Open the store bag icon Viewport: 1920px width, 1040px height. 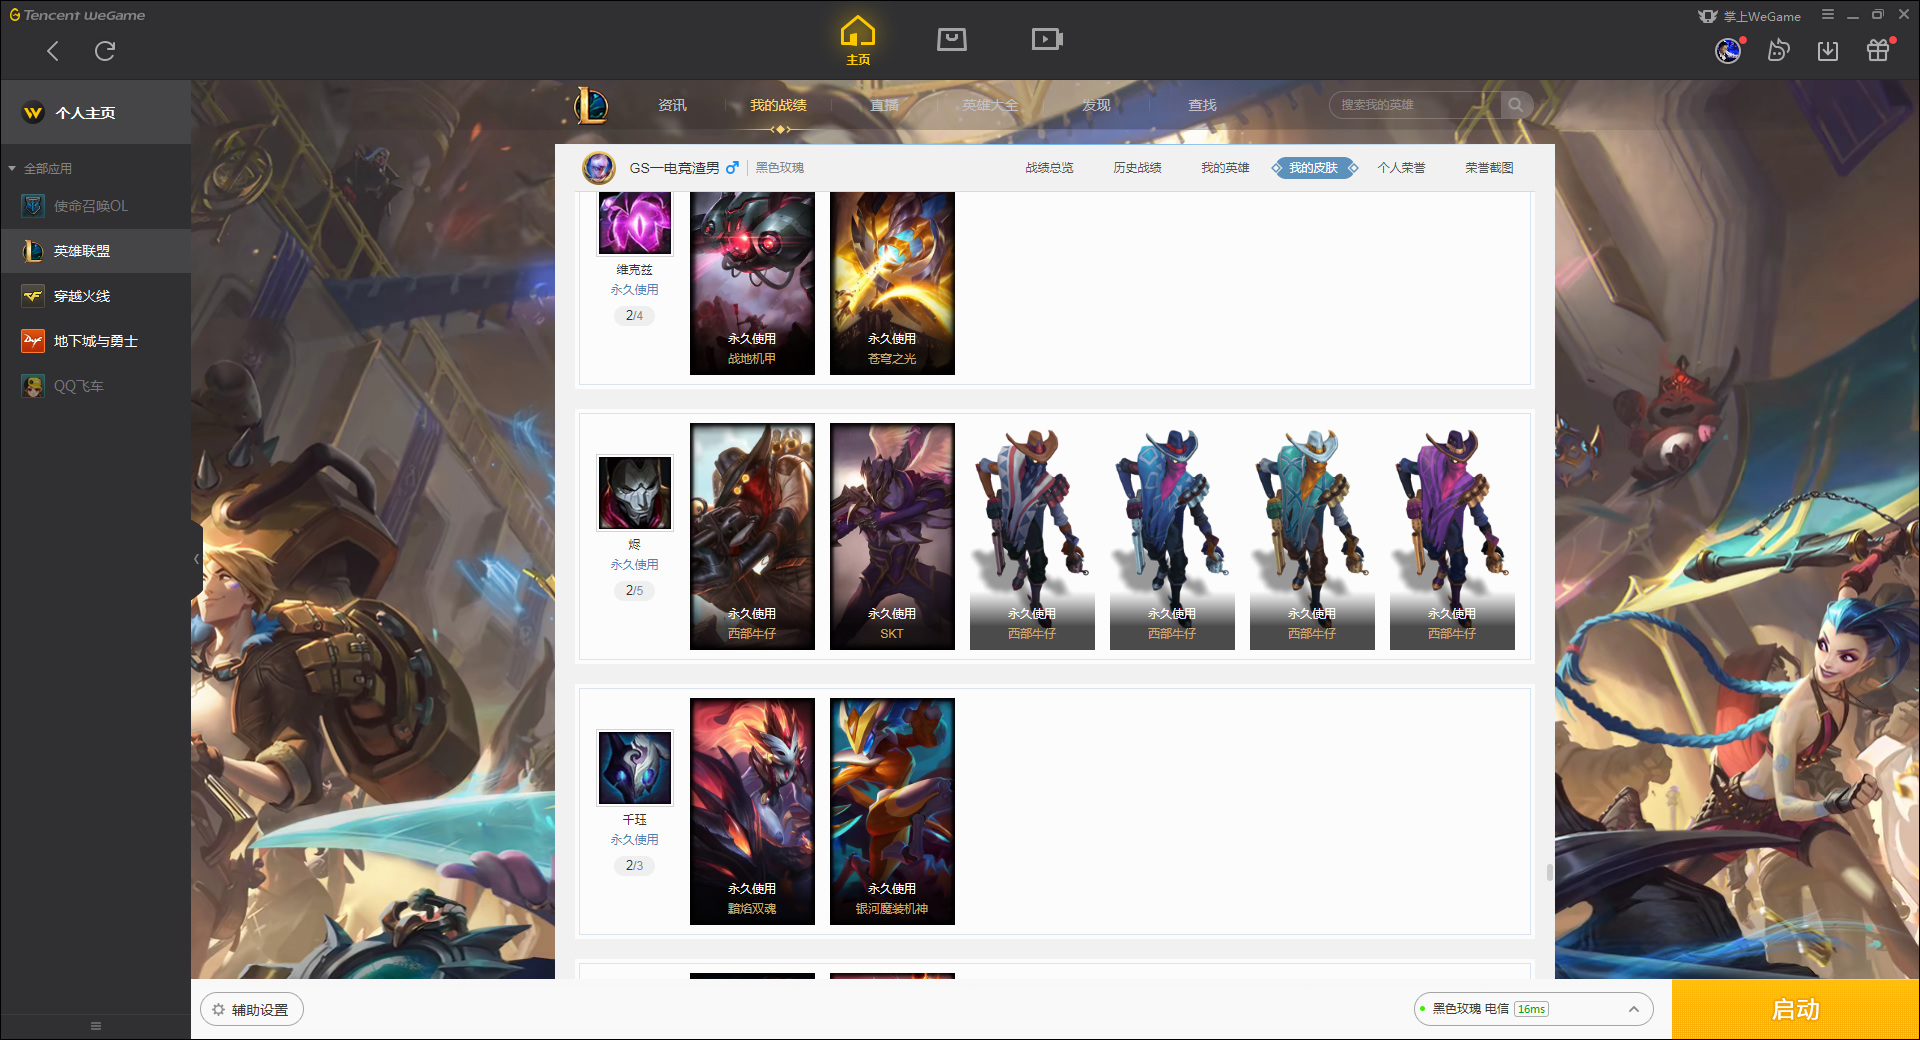pos(952,39)
